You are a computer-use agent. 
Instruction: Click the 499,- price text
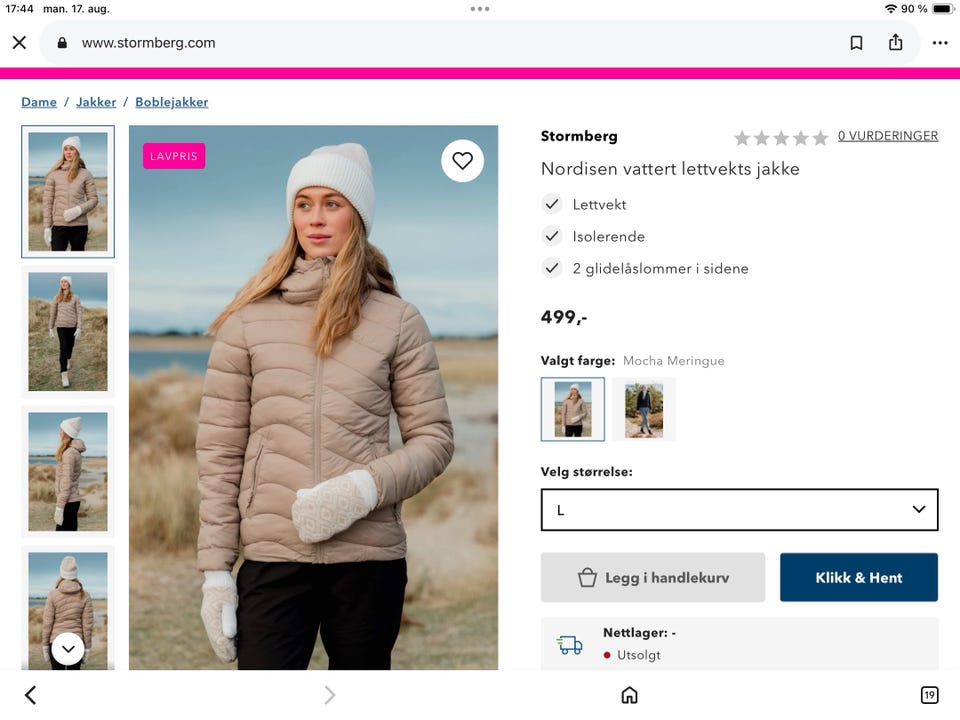(564, 317)
